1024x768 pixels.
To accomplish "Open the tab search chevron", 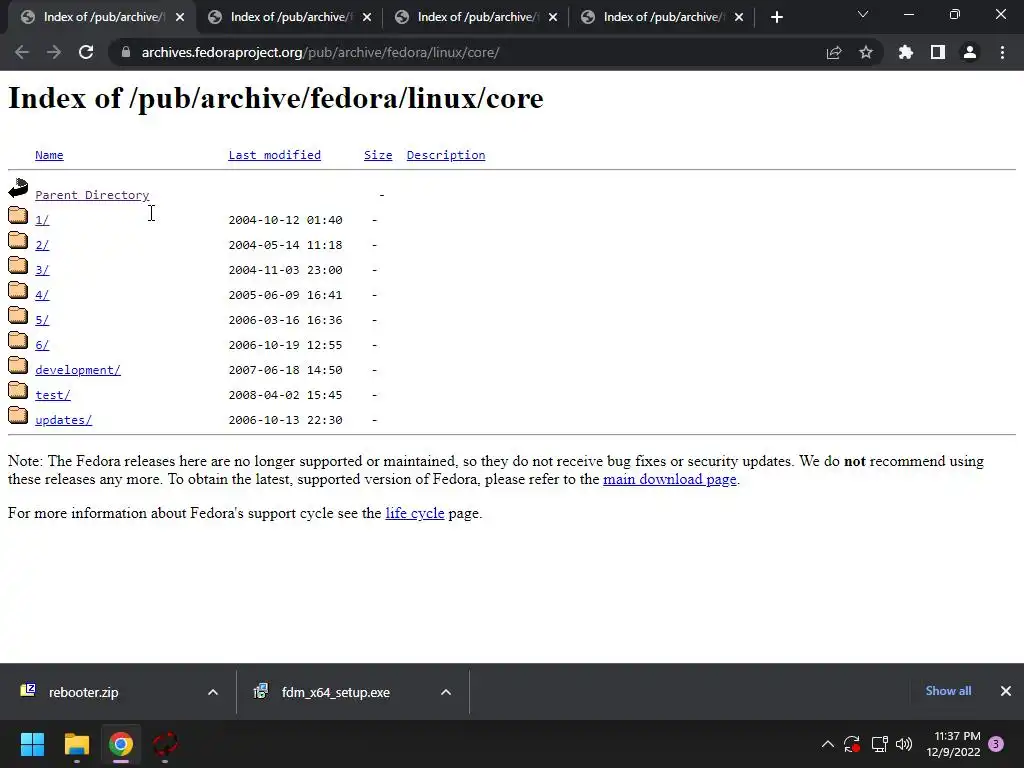I will [863, 14].
